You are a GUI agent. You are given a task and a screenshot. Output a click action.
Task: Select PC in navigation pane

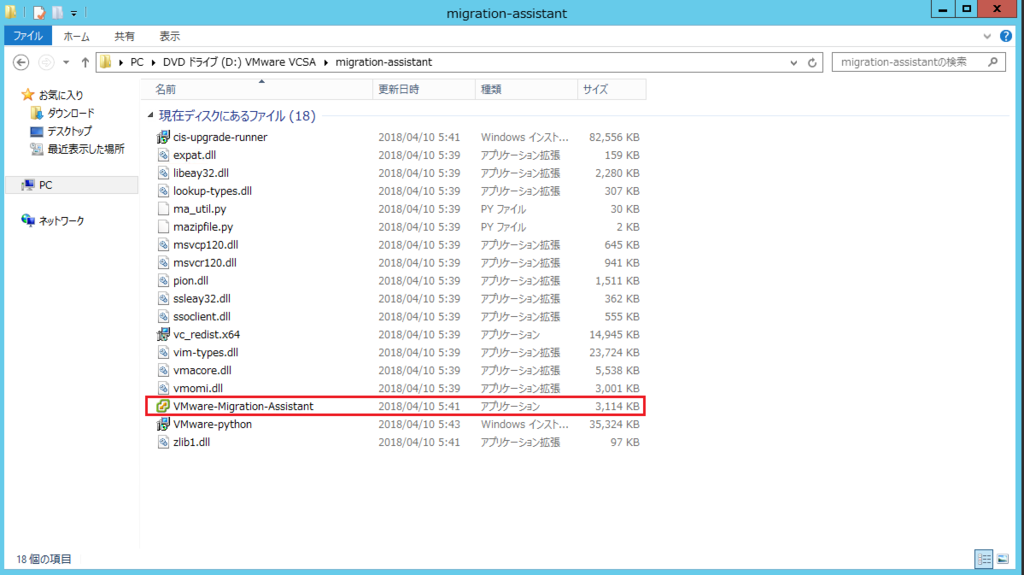45,185
